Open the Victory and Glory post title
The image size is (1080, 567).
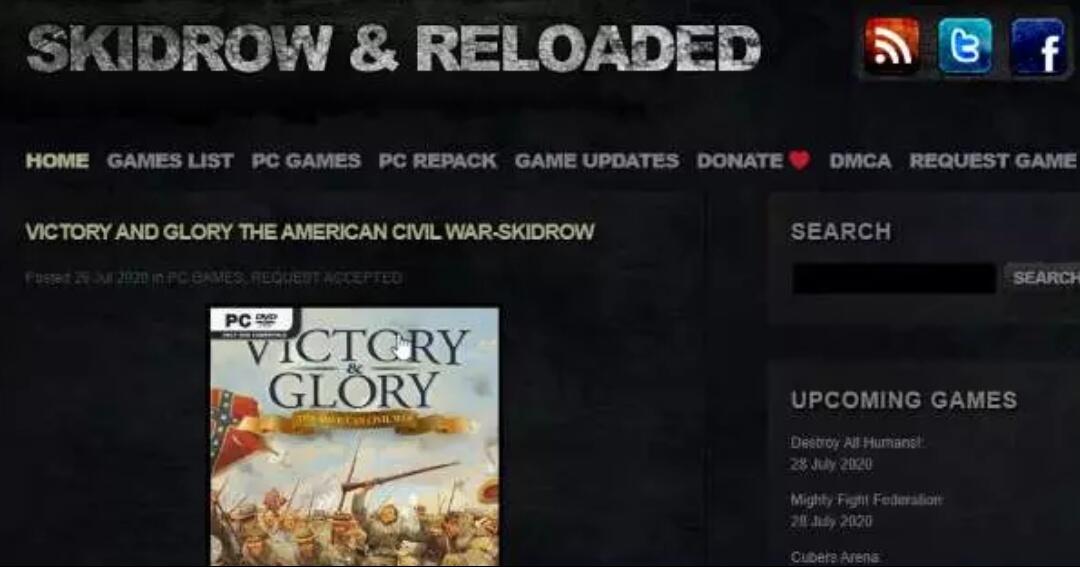click(x=310, y=231)
